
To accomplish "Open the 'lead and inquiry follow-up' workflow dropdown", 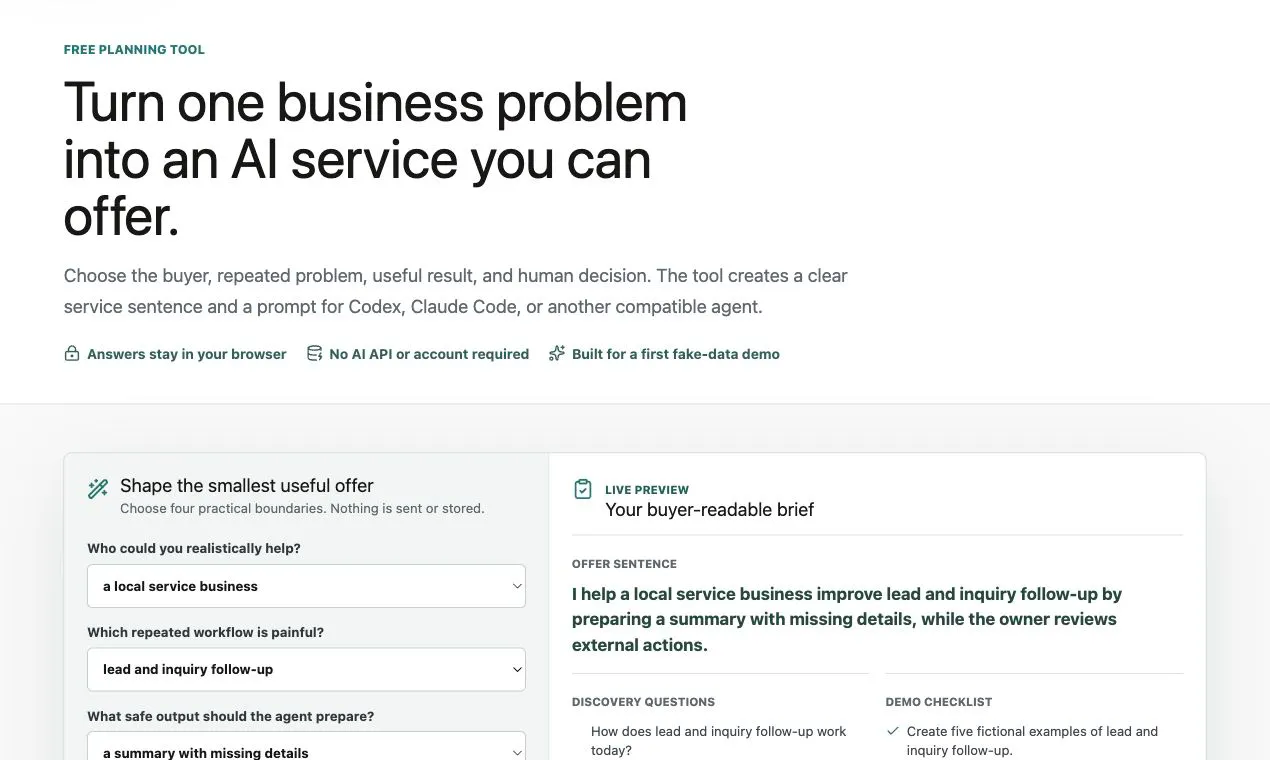I will tap(306, 669).
